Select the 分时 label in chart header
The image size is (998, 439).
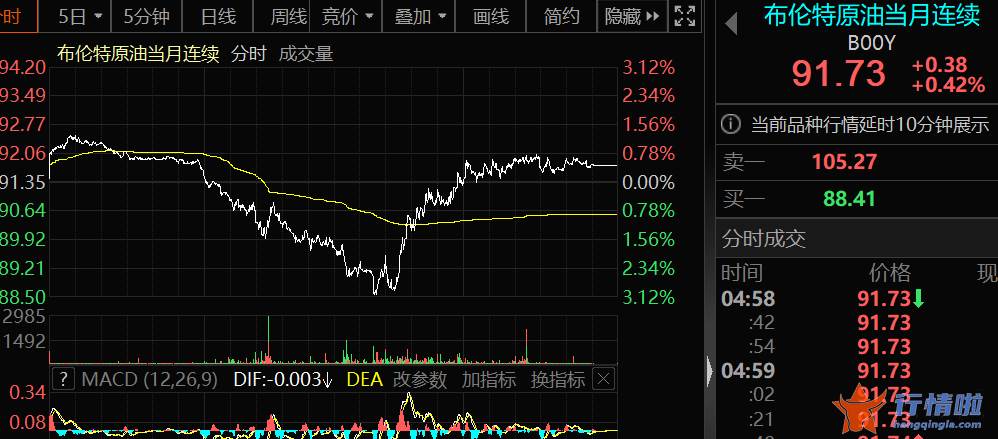pyautogui.click(x=248, y=54)
